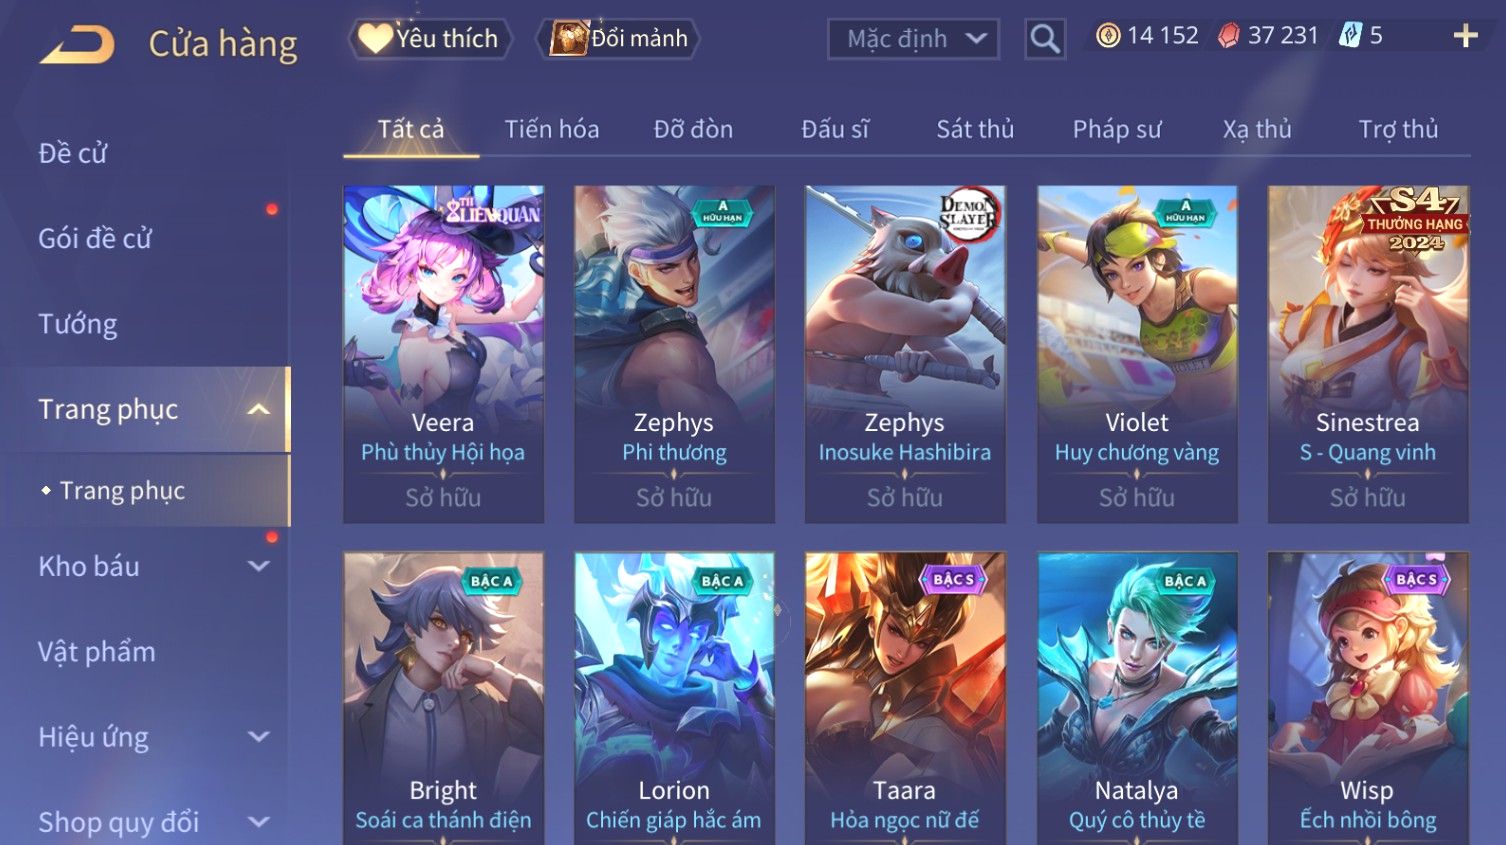
Task: Select the Pháp sư tab
Action: coord(1117,129)
